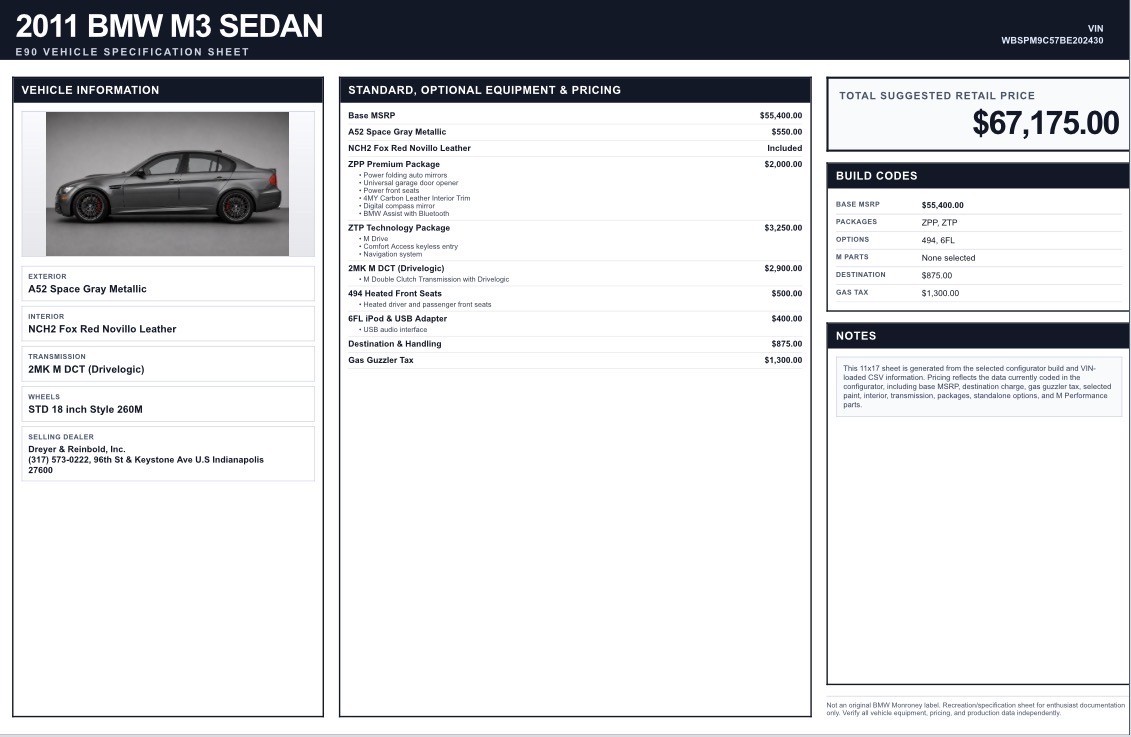Image resolution: width=1131 pixels, height=737 pixels.
Task: Click the 'Not an original BMW Monroney label' disclaimer
Action: (975, 709)
